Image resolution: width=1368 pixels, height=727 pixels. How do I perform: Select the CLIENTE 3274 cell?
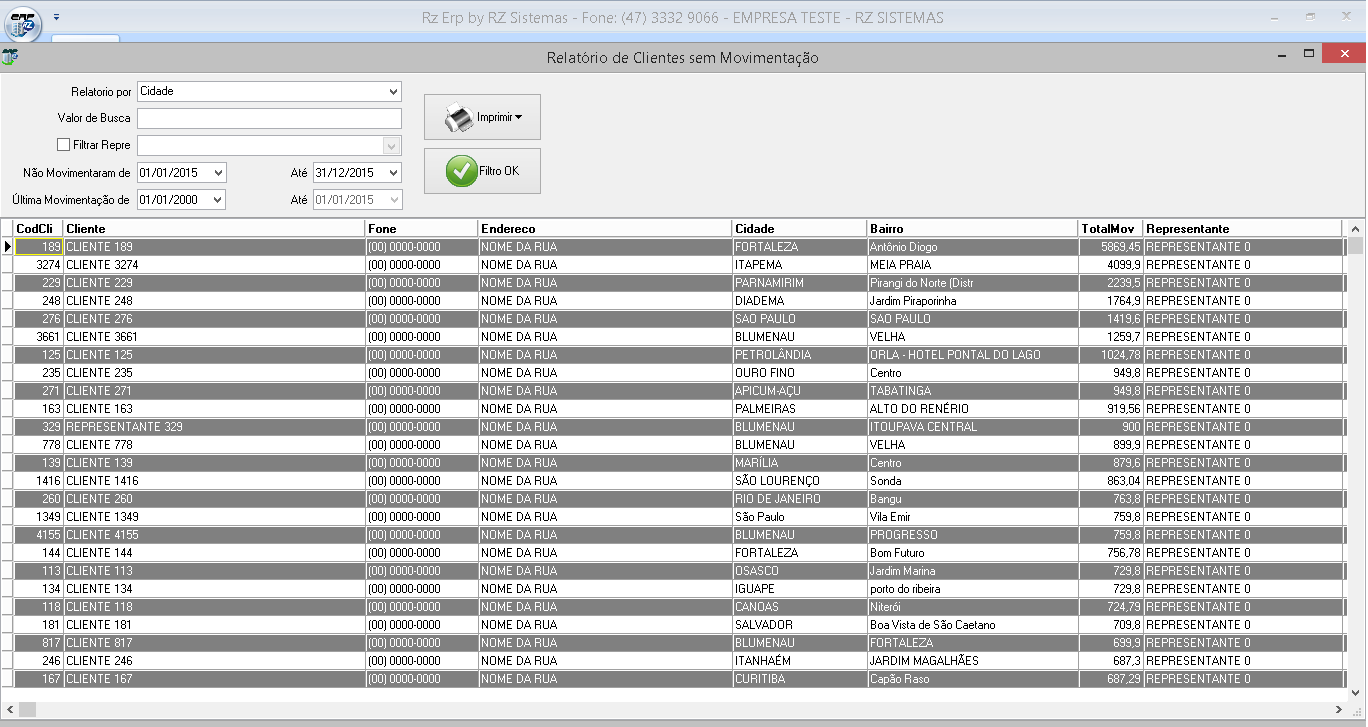point(214,265)
